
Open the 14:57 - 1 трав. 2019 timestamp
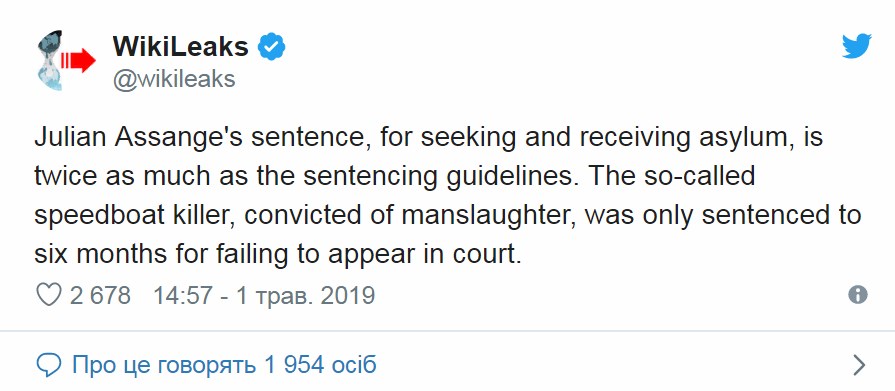264,296
